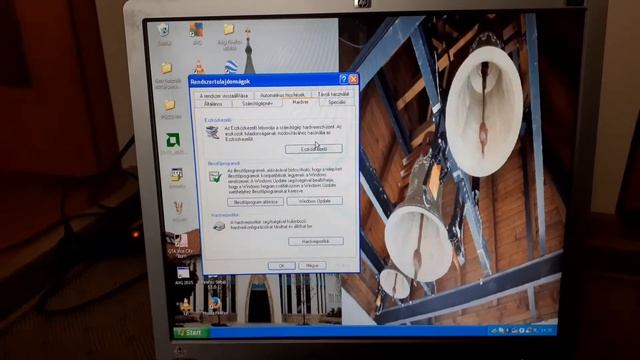Open the 'Speciális' tab
Image resolution: width=640 pixels, height=360 pixels.
[337, 102]
